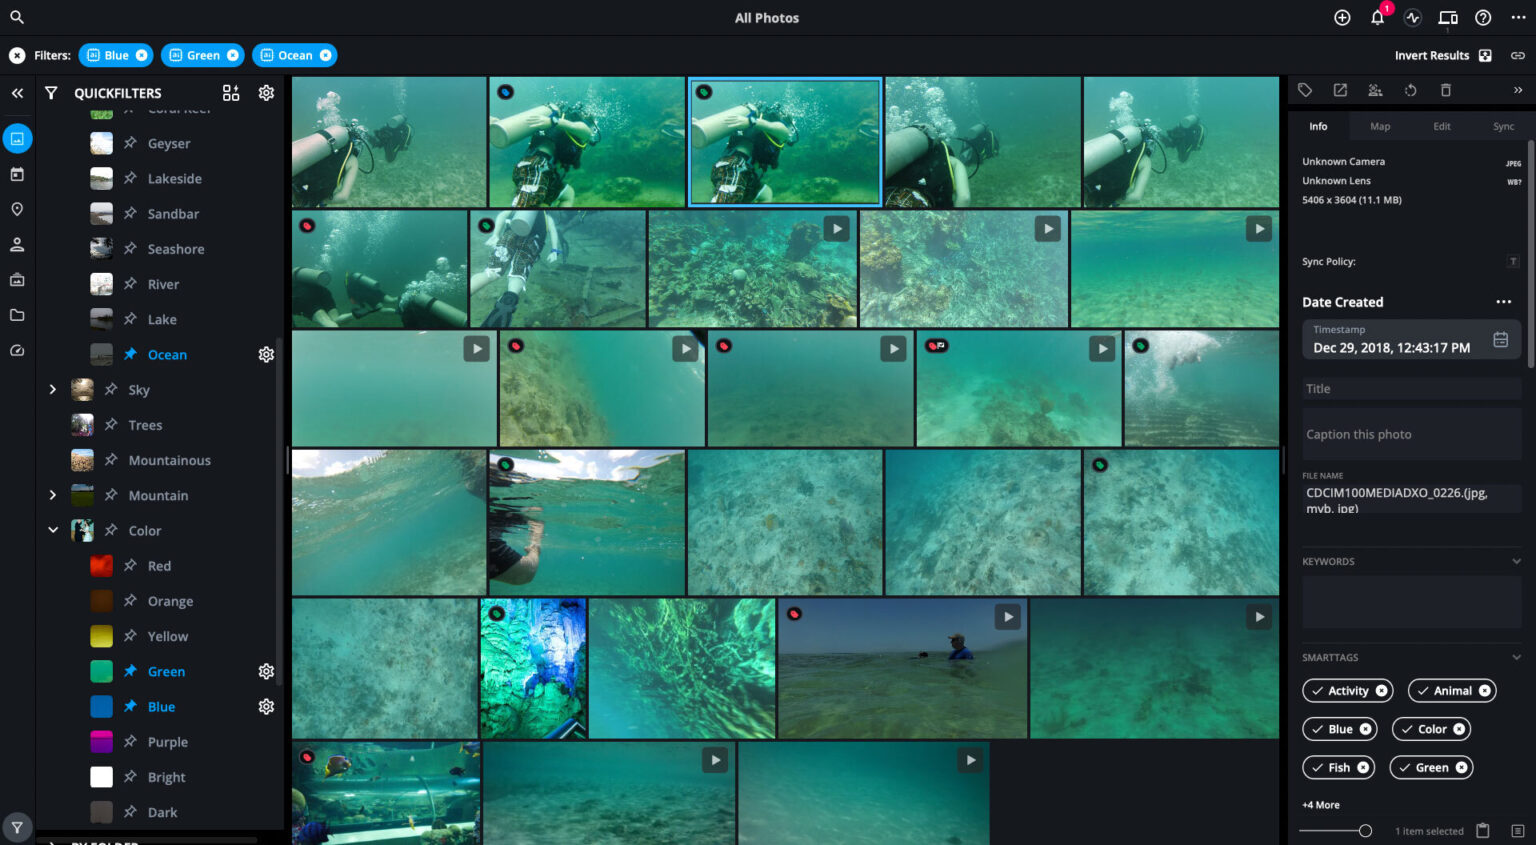This screenshot has width=1536, height=845.
Task: Switch to the Map tab in the info panel
Action: point(1379,126)
